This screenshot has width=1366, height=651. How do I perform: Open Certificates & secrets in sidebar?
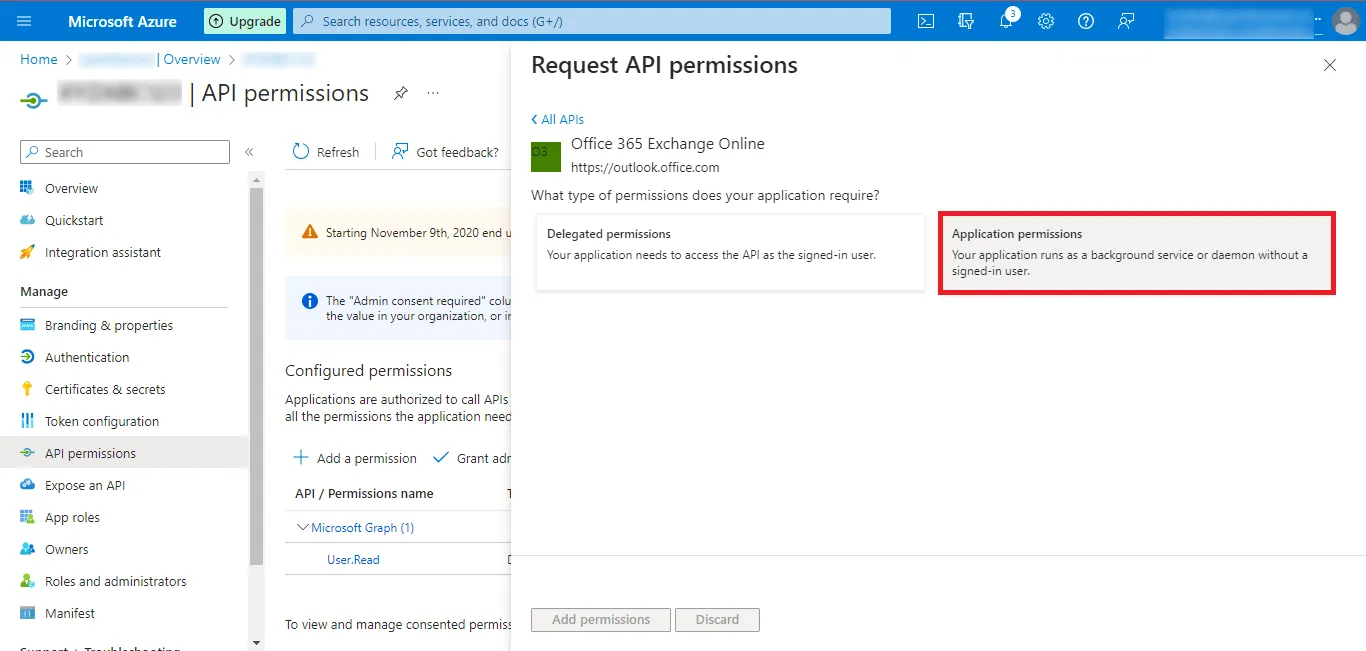pyautogui.click(x=105, y=389)
